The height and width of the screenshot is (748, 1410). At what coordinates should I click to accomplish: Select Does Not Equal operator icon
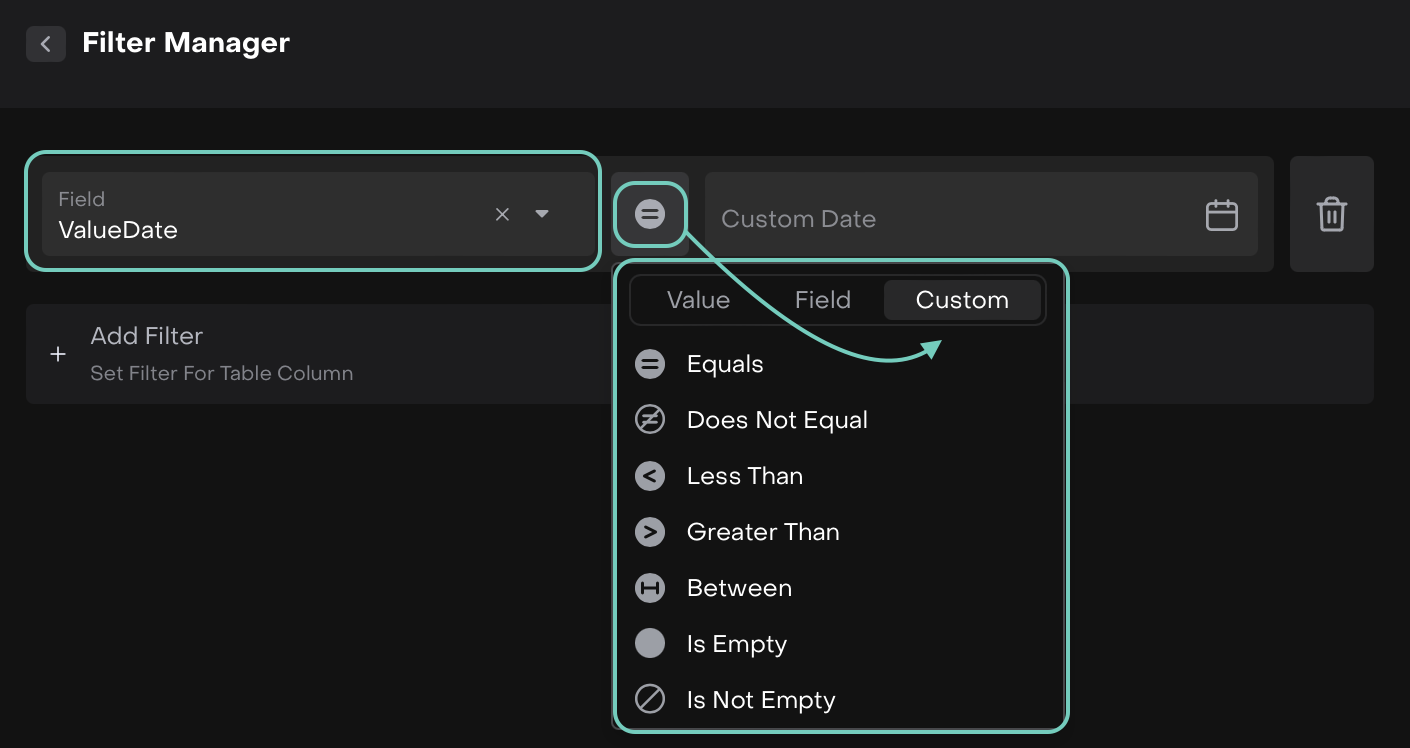pos(650,420)
